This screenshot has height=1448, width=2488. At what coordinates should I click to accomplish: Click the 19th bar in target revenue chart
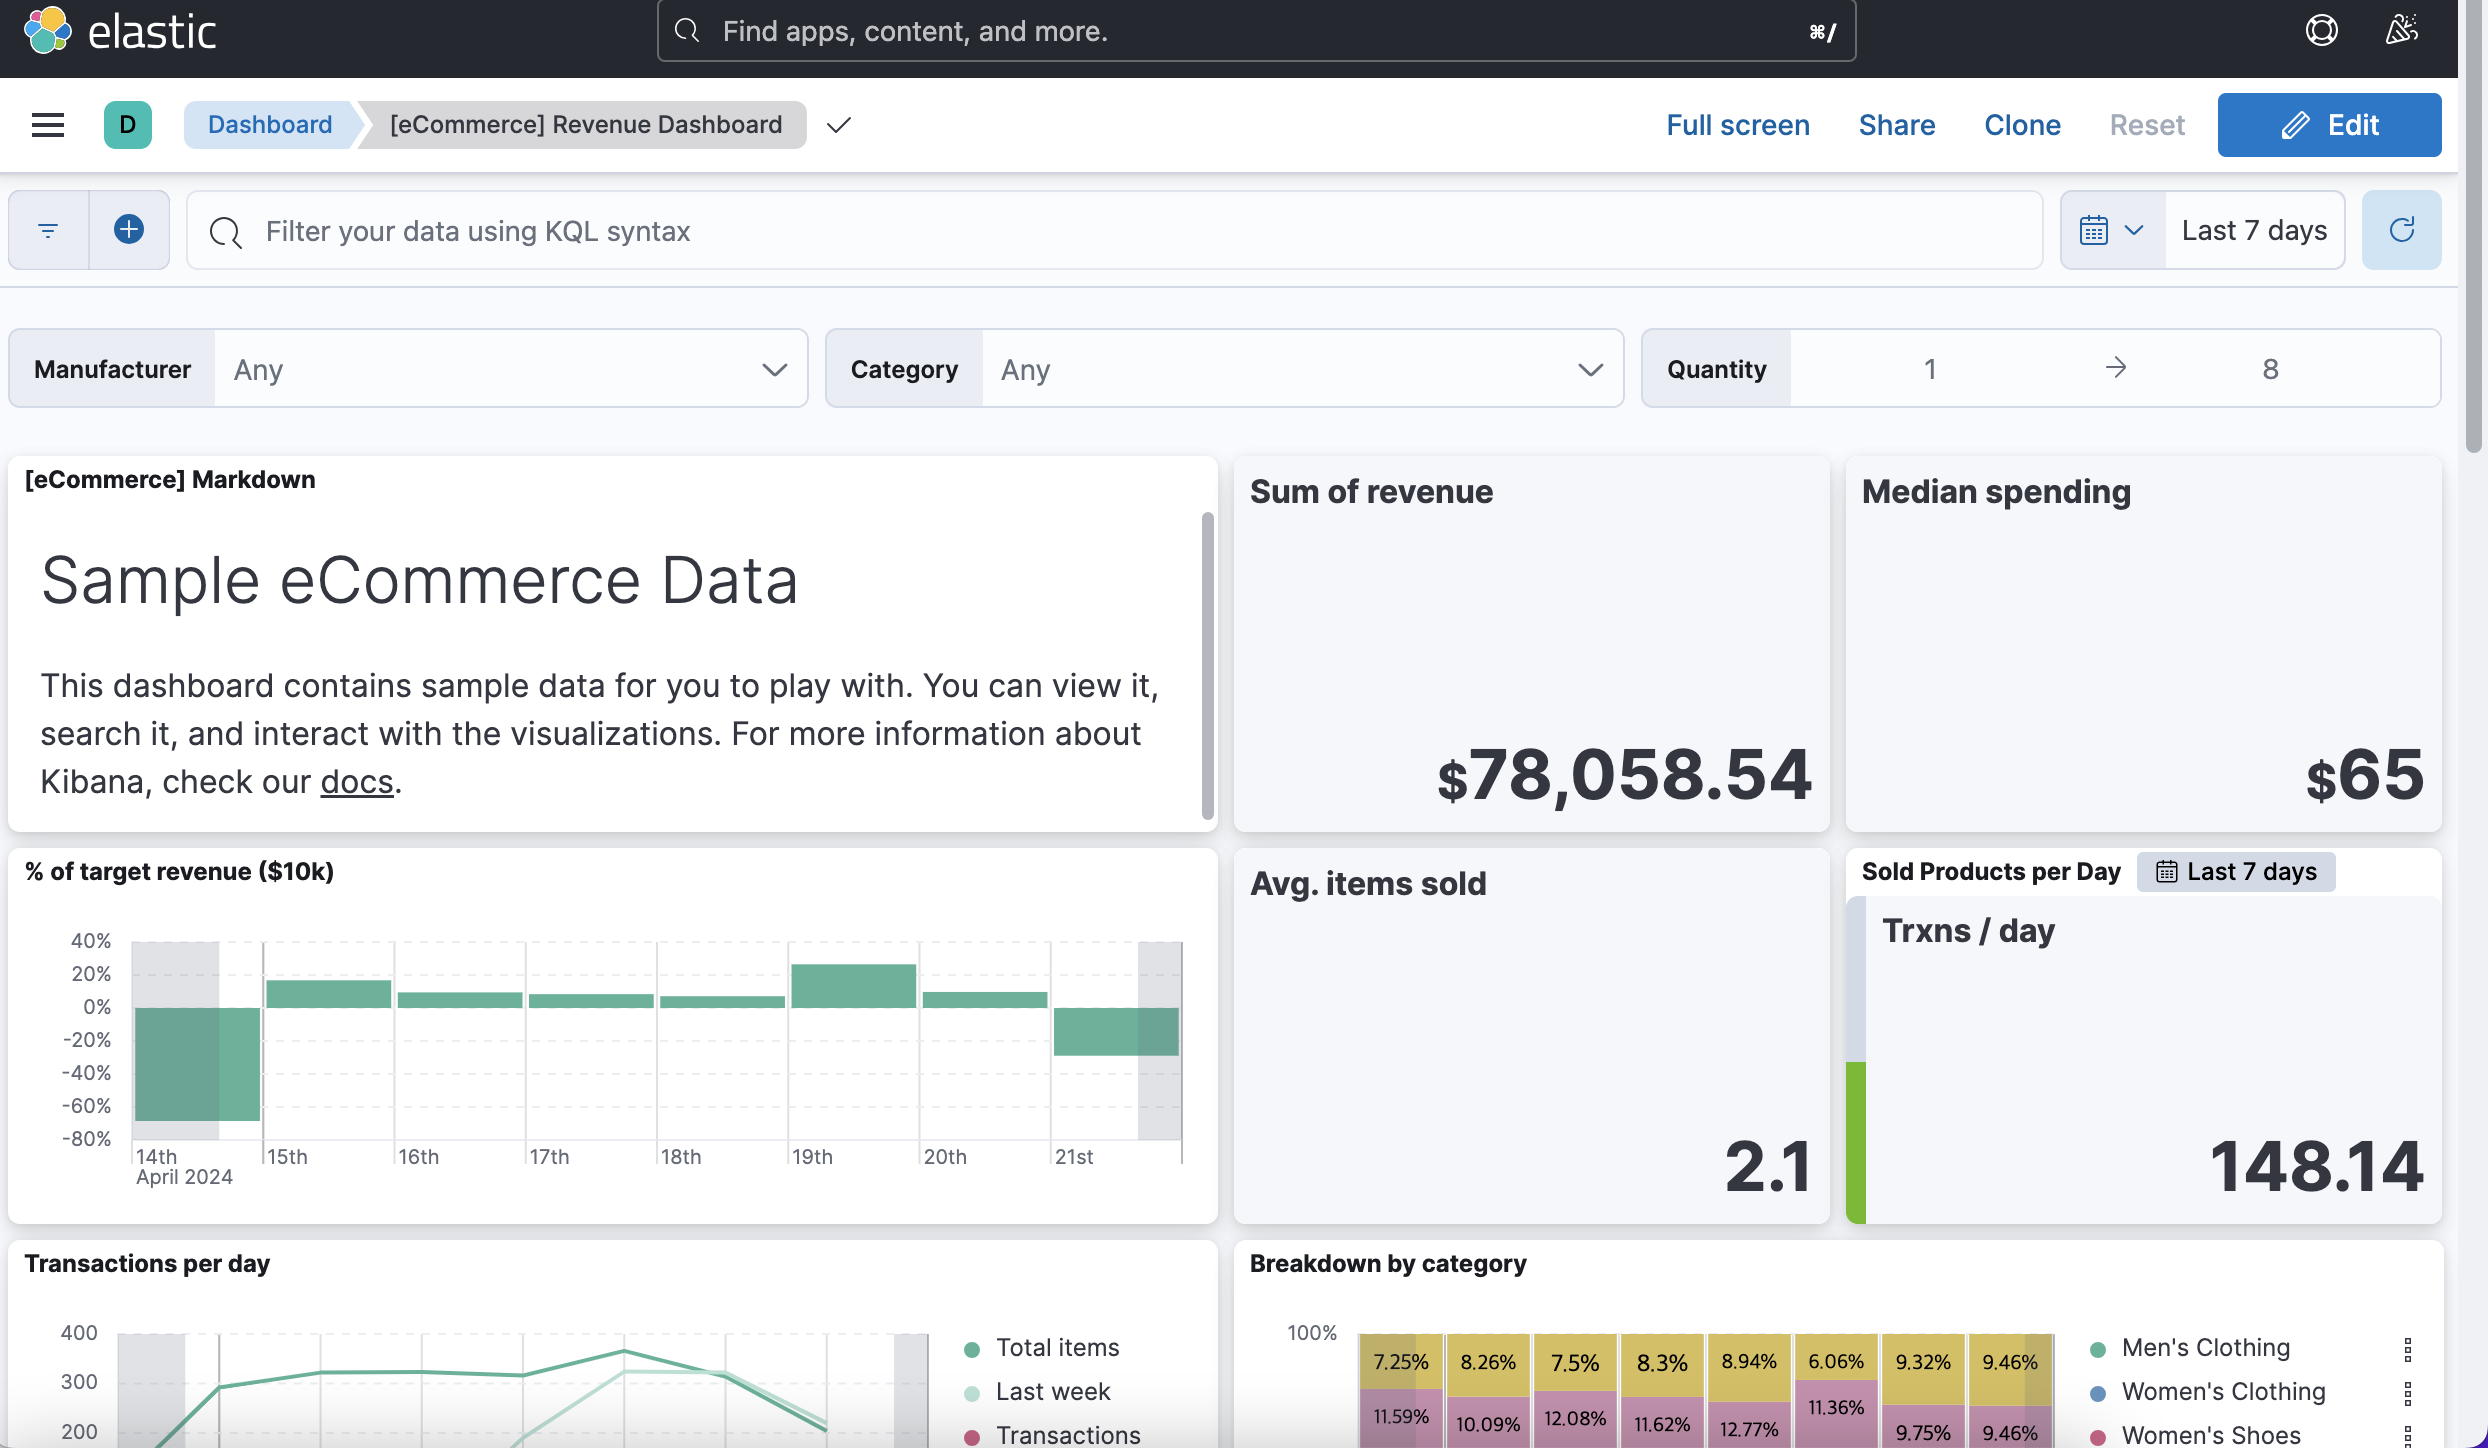point(853,985)
